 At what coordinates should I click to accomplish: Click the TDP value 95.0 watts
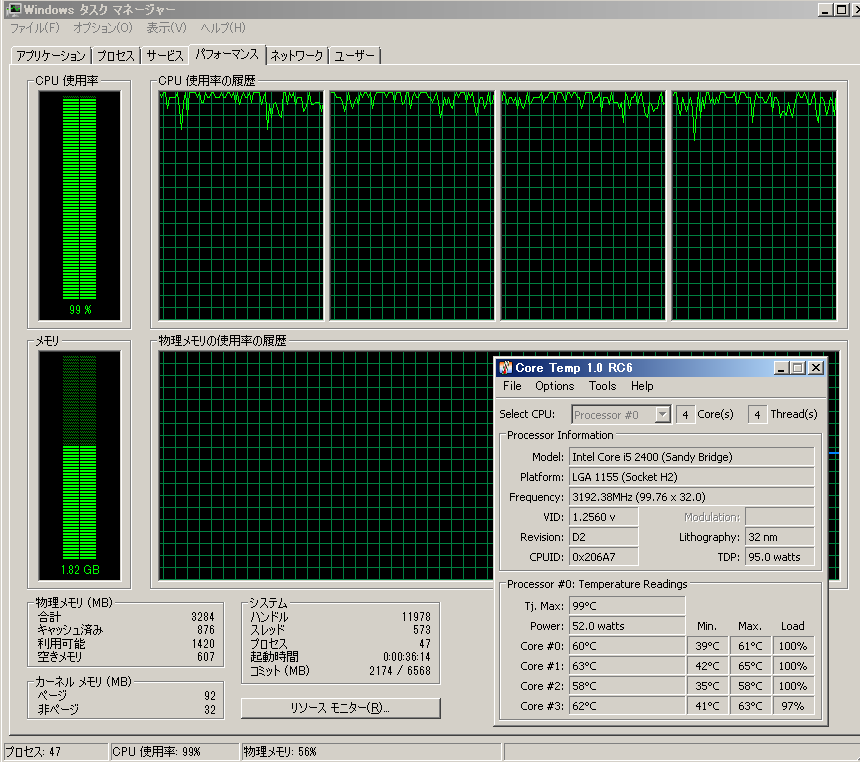click(780, 557)
